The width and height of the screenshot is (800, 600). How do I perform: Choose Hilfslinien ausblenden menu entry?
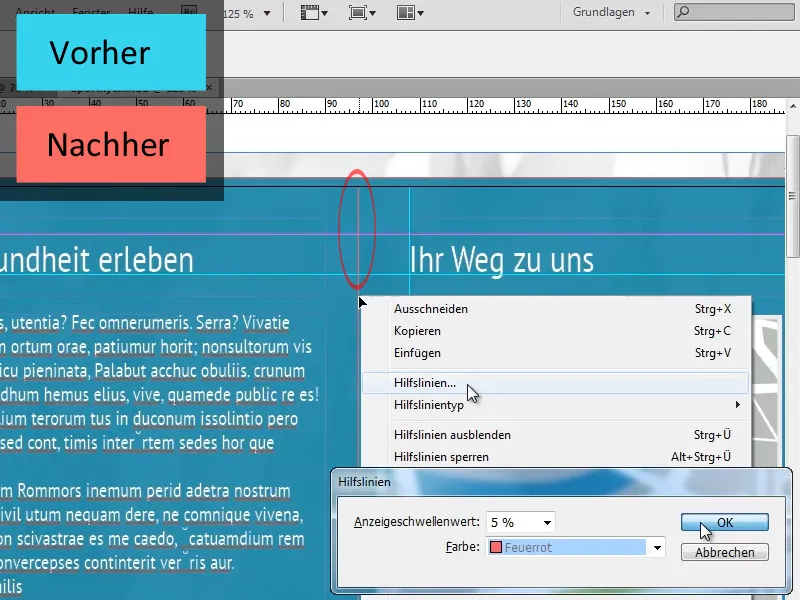tap(556, 435)
